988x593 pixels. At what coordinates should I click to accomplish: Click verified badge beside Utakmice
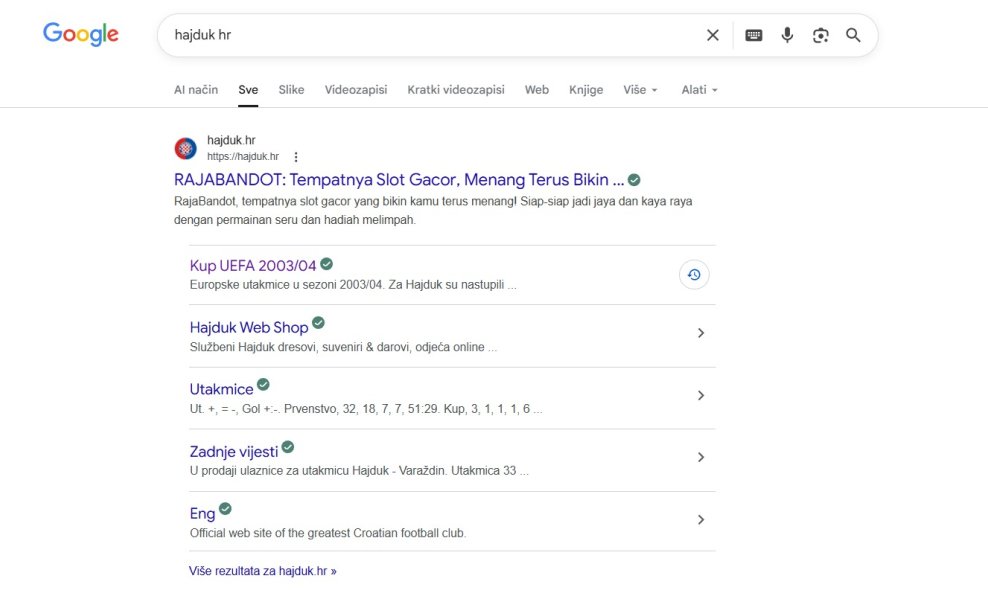263,384
